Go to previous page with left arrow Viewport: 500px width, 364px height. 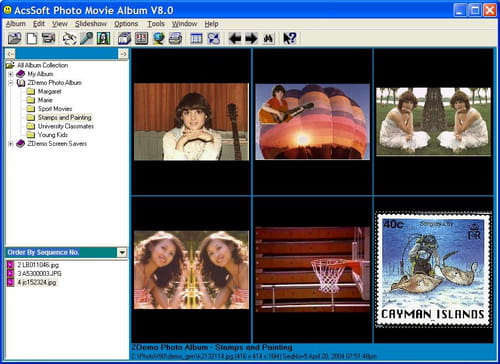click(235, 39)
